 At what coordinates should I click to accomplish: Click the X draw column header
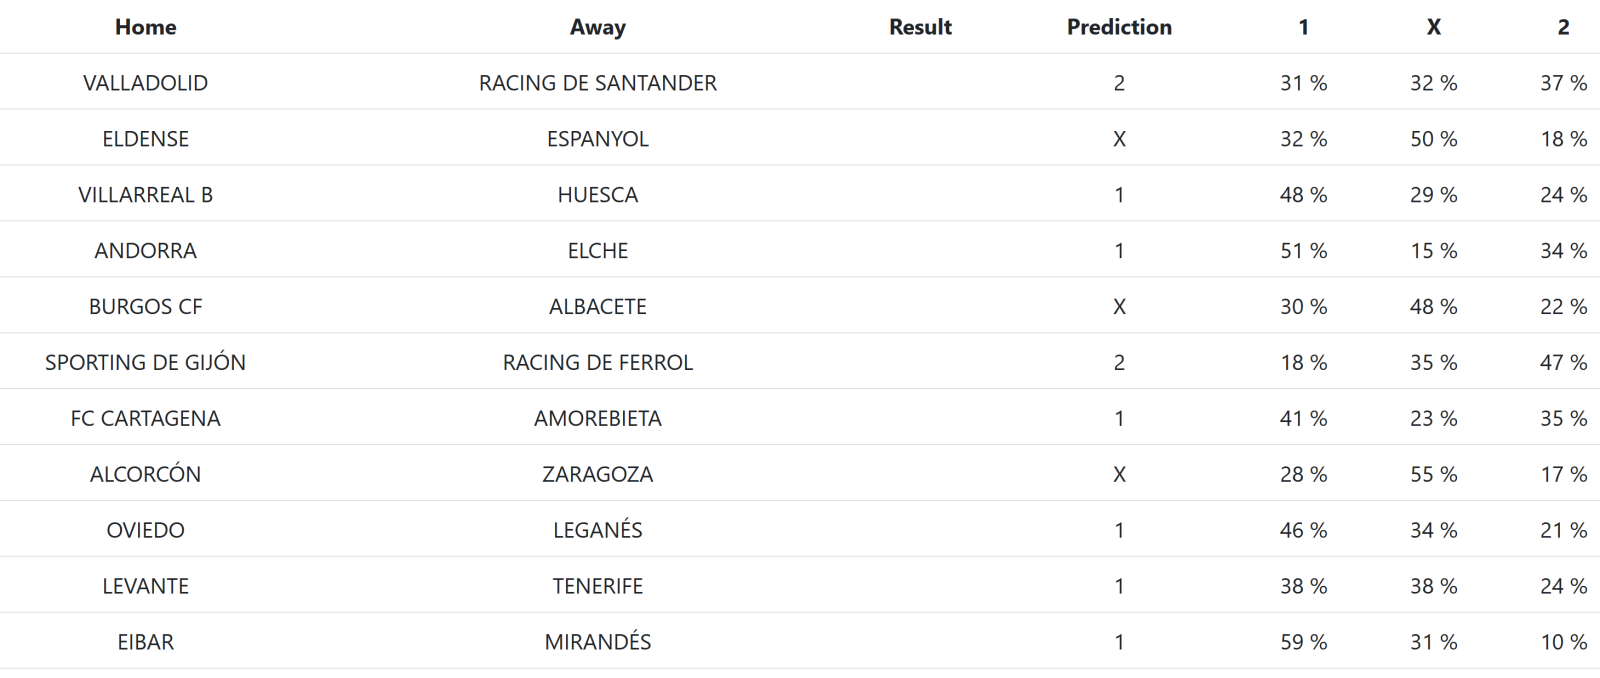pos(1433,27)
